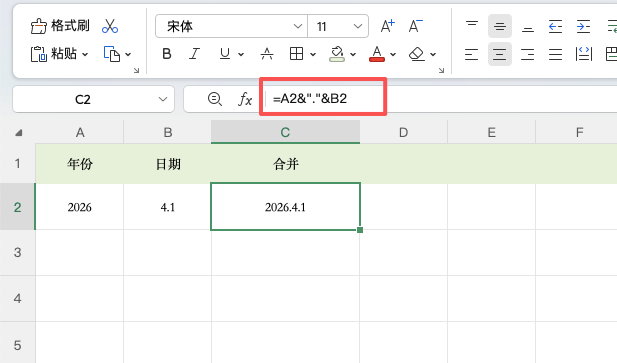
Task: Select row 2 header
Action: pyautogui.click(x=18, y=207)
